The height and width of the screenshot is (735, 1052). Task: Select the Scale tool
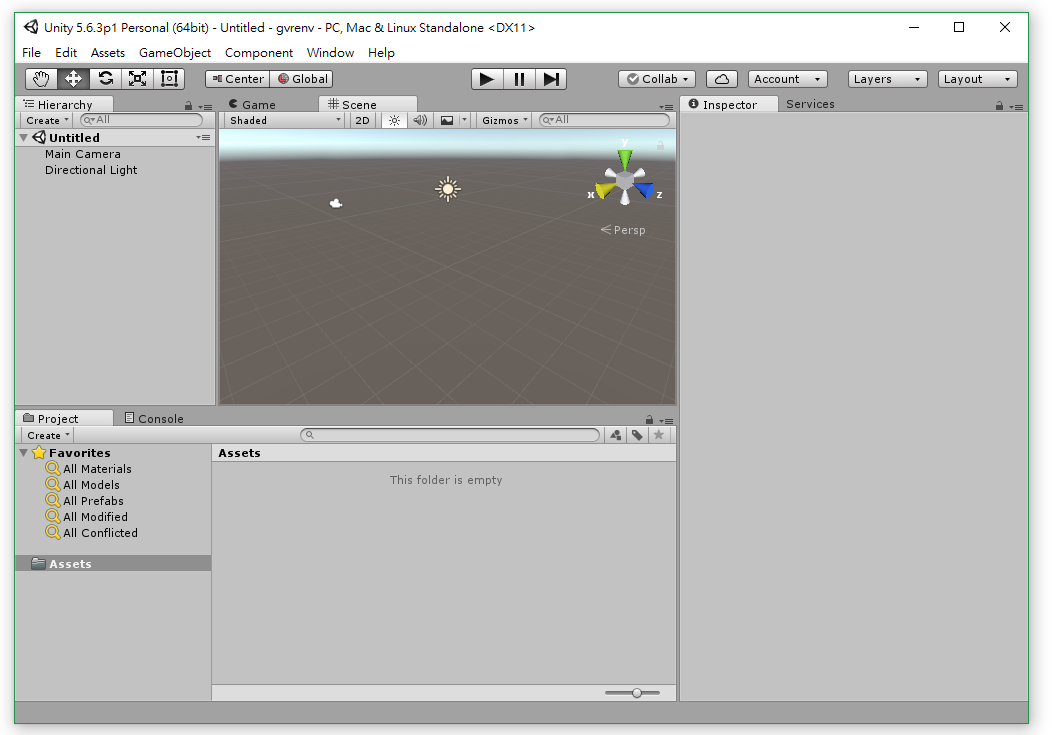tap(137, 79)
